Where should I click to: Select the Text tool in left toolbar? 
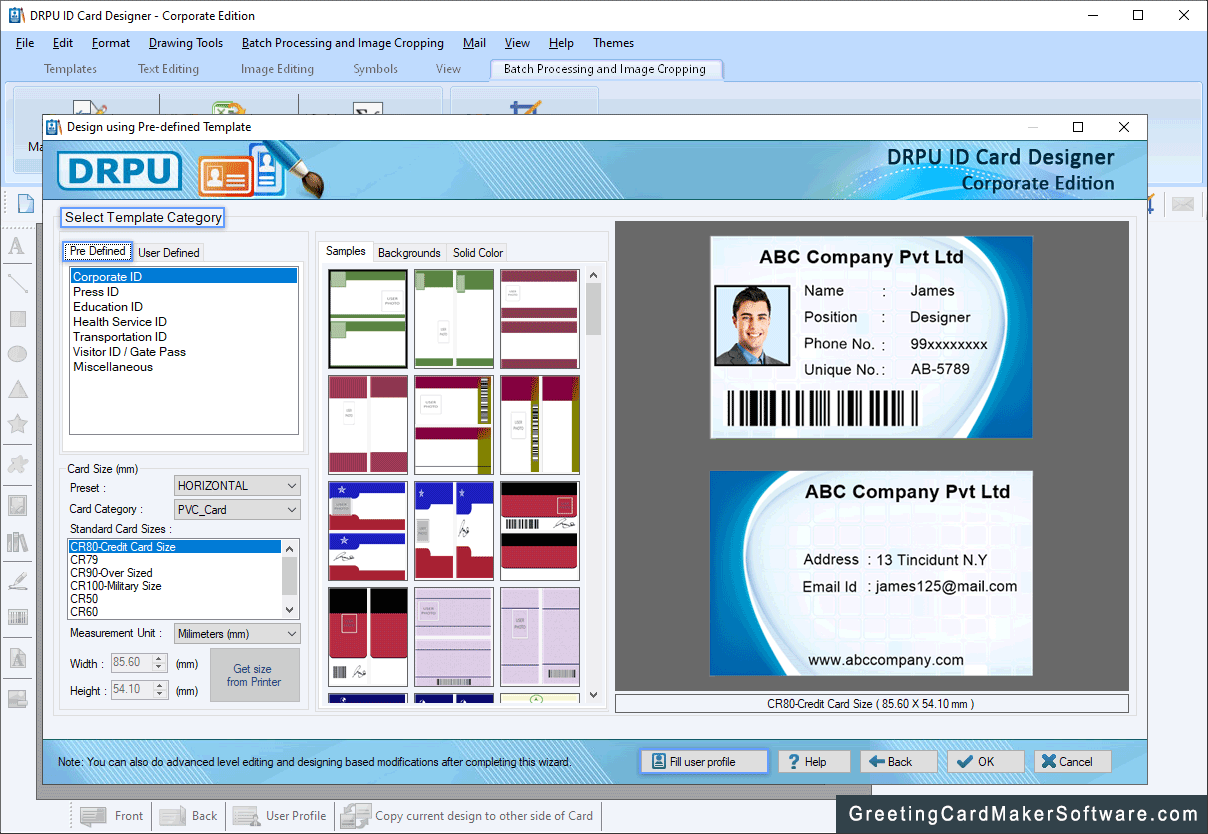17,246
